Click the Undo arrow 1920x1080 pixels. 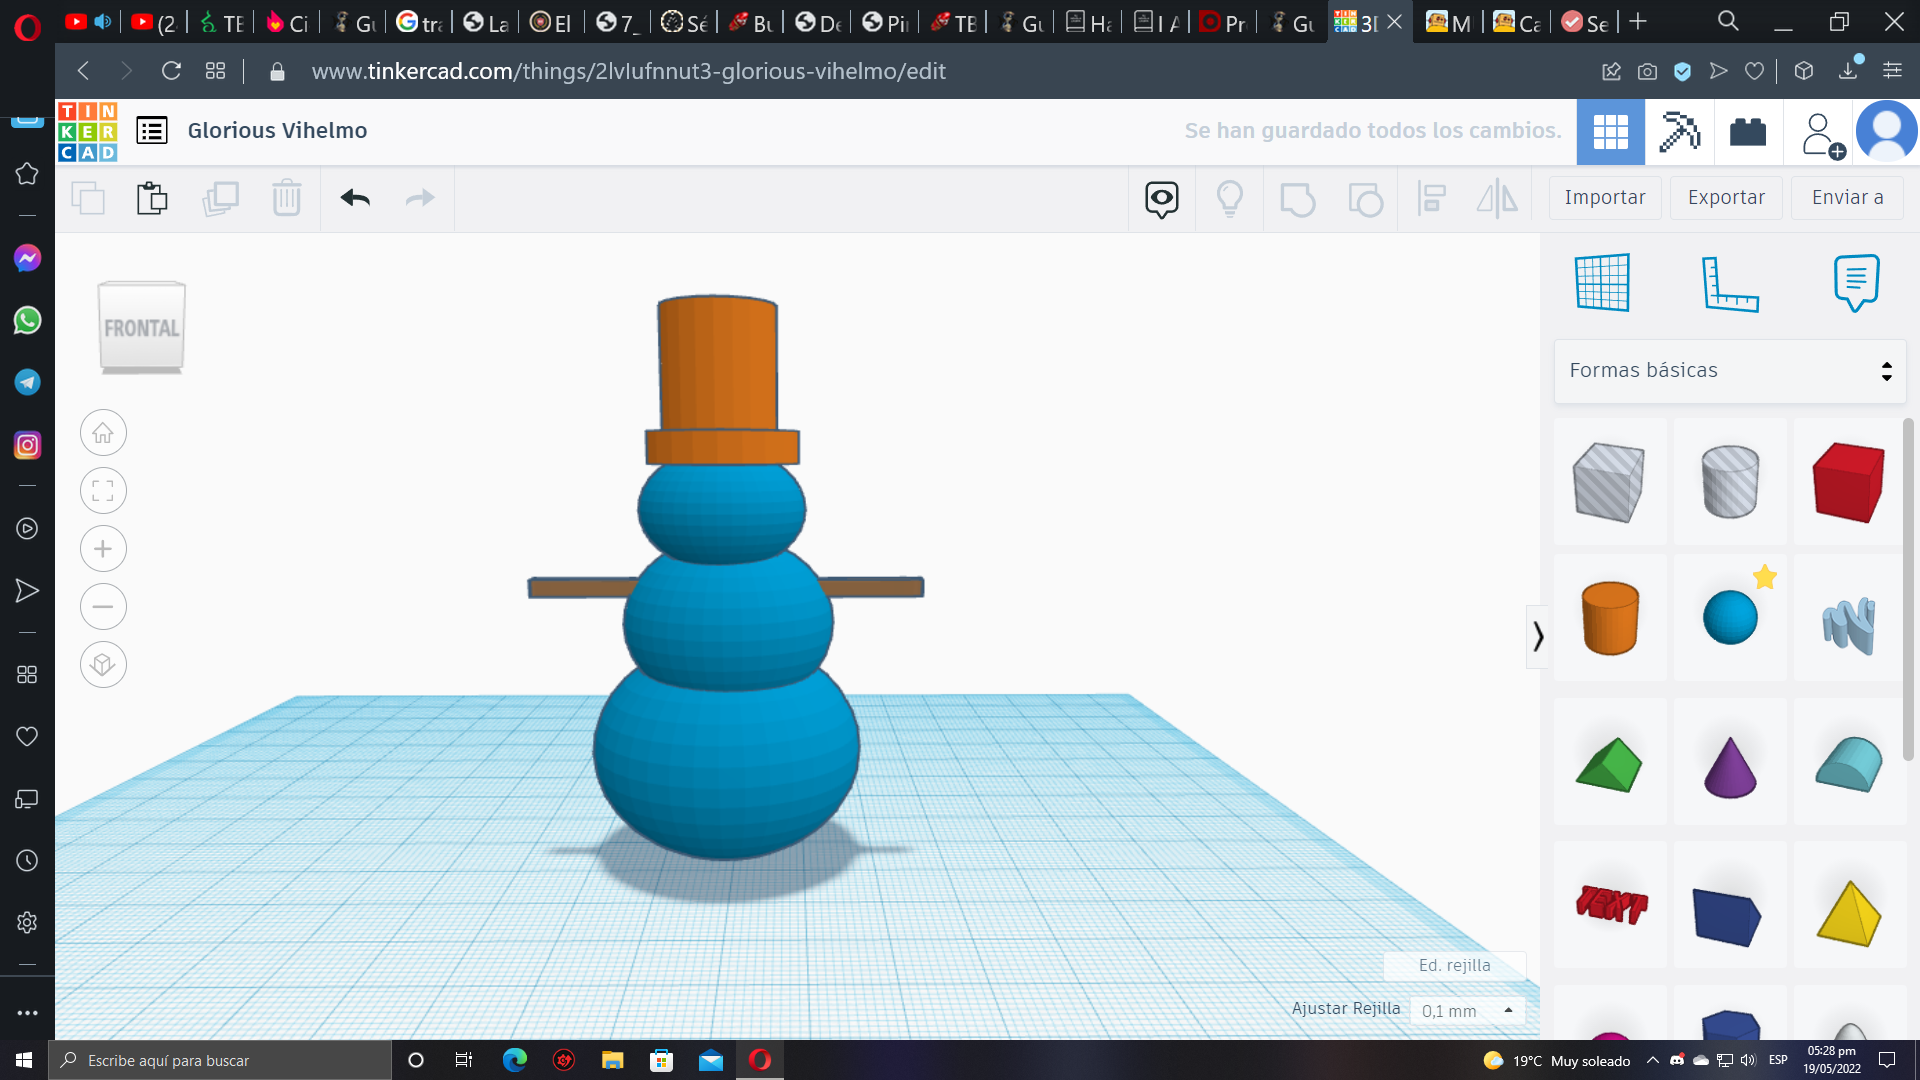(353, 198)
